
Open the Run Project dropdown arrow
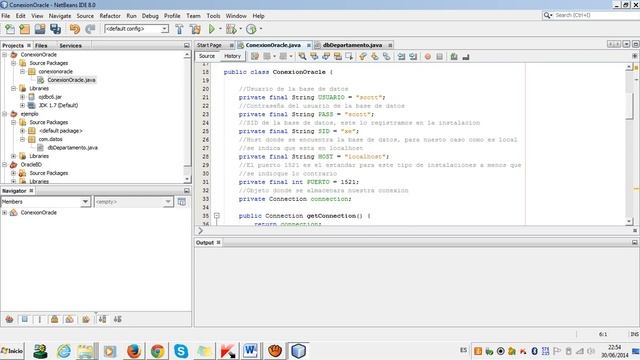tap(220, 29)
